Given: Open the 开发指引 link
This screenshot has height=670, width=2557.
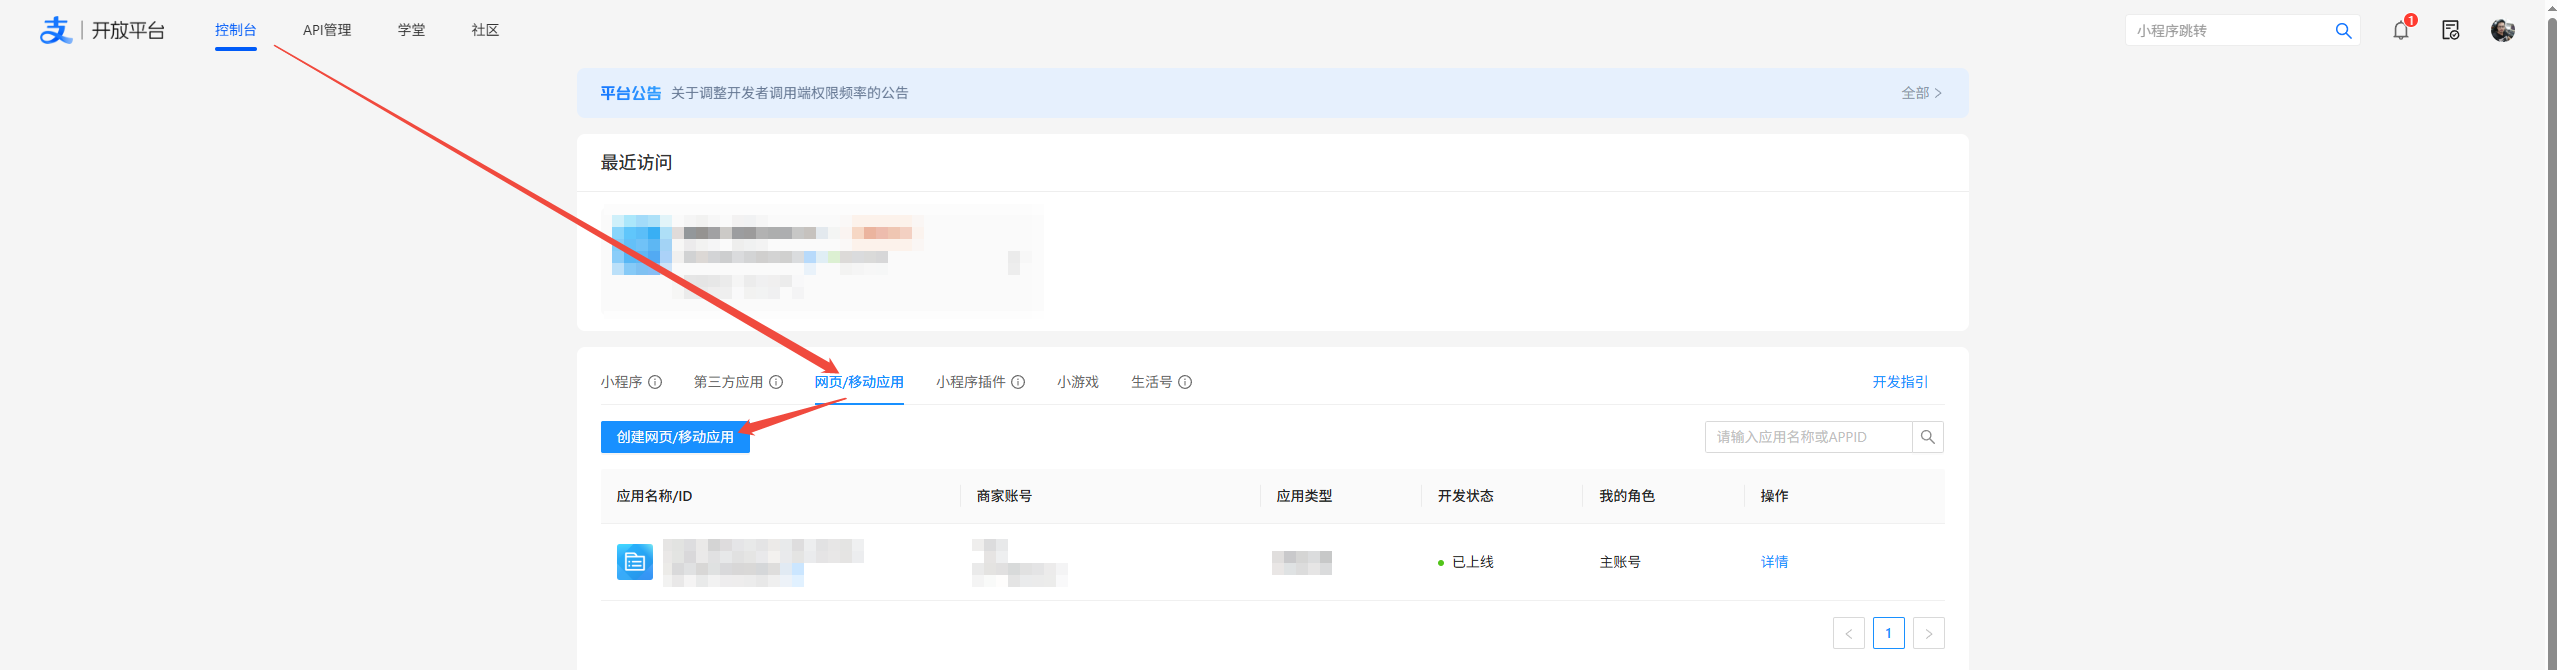Looking at the screenshot, I should pos(1900,382).
